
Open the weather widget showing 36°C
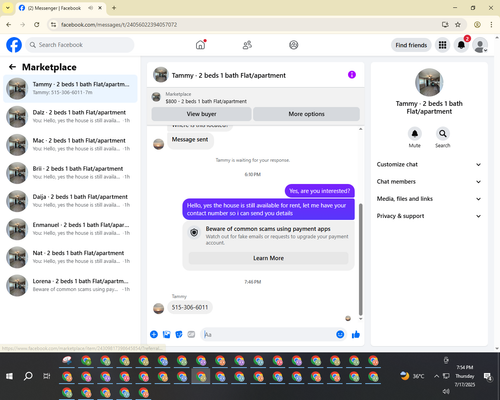[412, 376]
